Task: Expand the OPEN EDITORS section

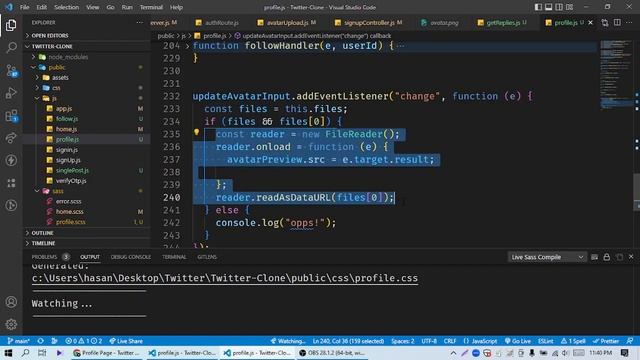Action: tap(87, 36)
